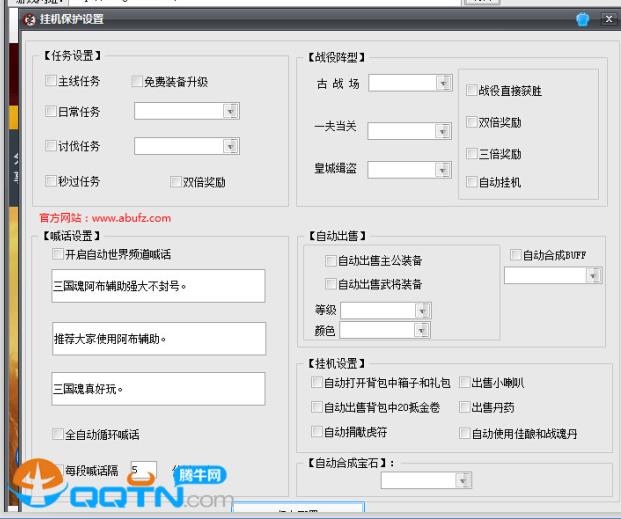Expand the 颜色 color dropdown
621x519 pixels.
coord(436,330)
